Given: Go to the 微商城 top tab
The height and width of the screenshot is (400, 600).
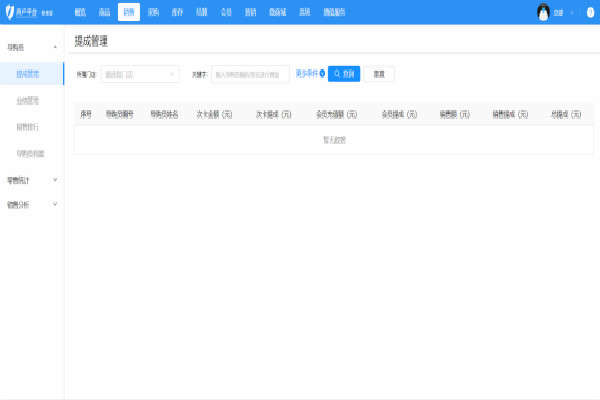Looking at the screenshot, I should (277, 12).
